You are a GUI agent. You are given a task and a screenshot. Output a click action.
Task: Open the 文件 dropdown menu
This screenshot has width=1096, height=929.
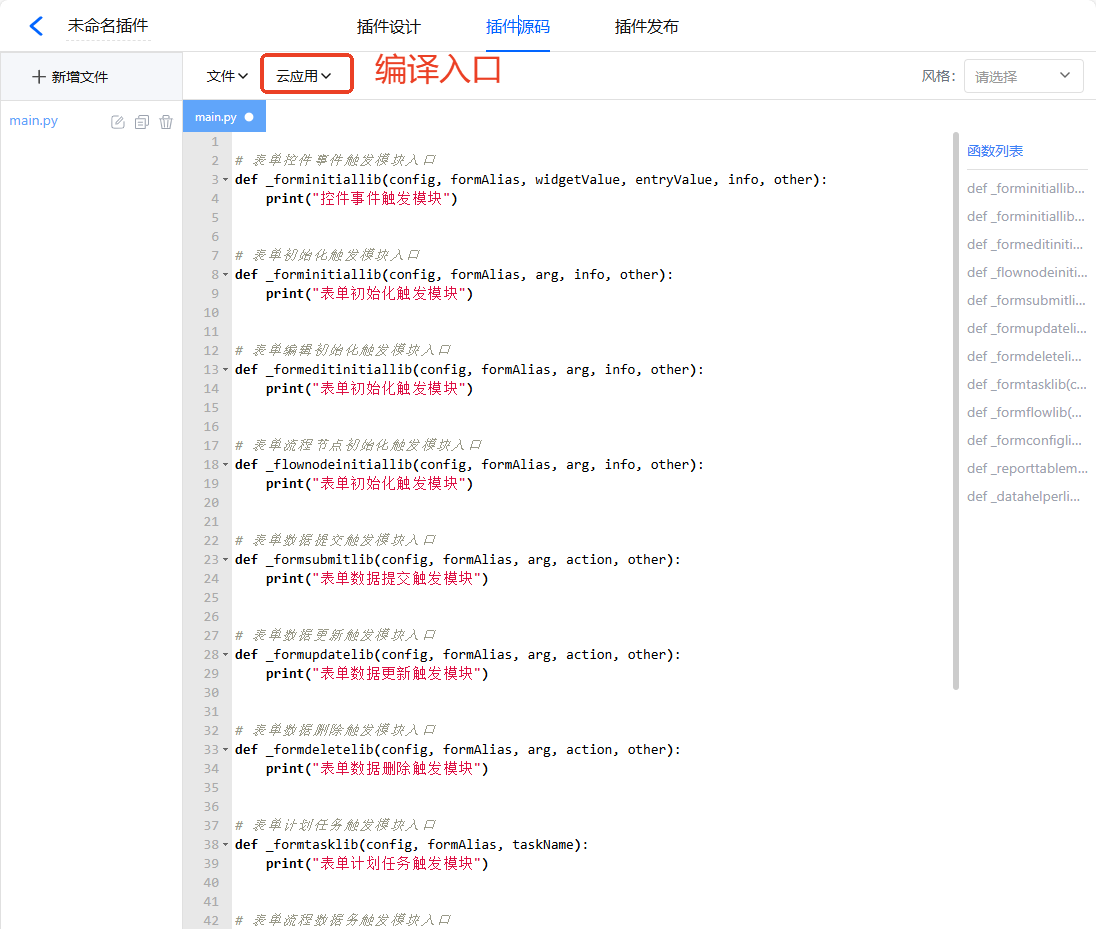(x=227, y=76)
